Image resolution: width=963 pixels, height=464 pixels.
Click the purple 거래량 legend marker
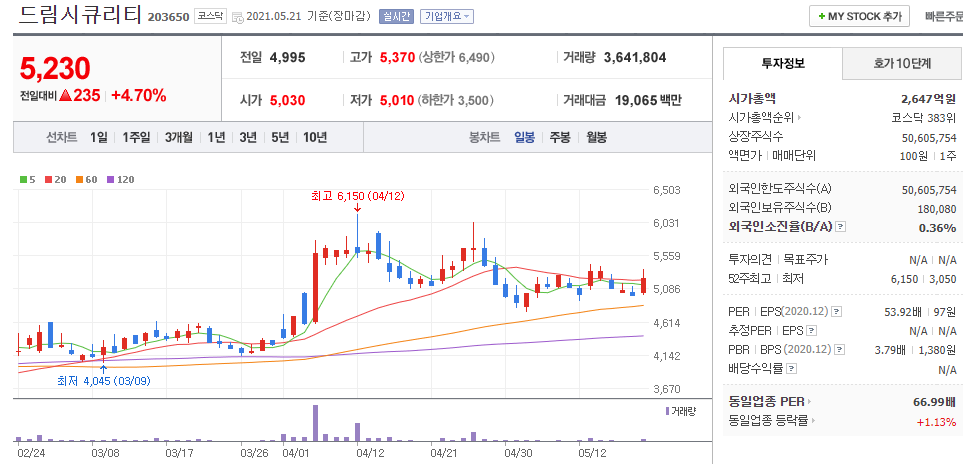(x=668, y=410)
